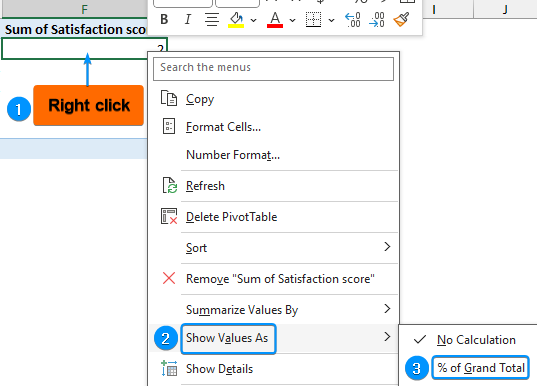
Task: Toggle bold in the mini toolbar
Action: 164,20
